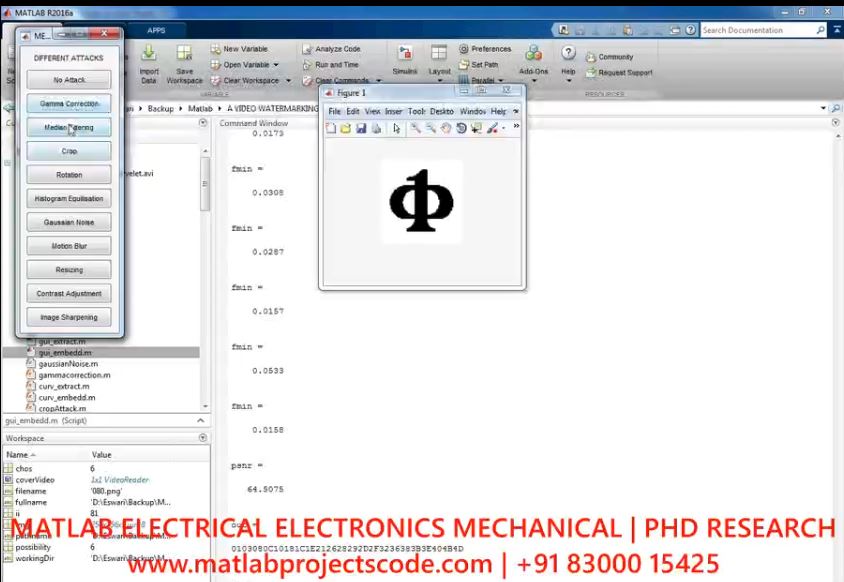Click the Rotate 3D tool in Figure 1
Viewport: 844px width, 582px height.
click(x=461, y=129)
